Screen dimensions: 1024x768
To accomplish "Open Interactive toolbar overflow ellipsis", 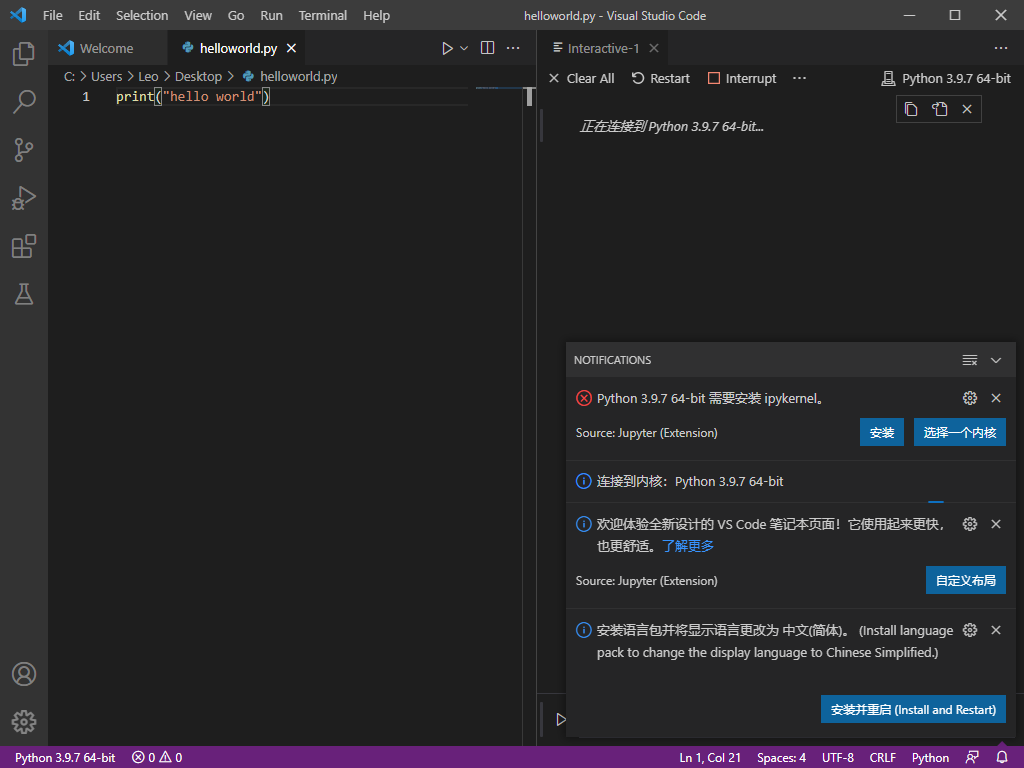I will click(x=799, y=78).
